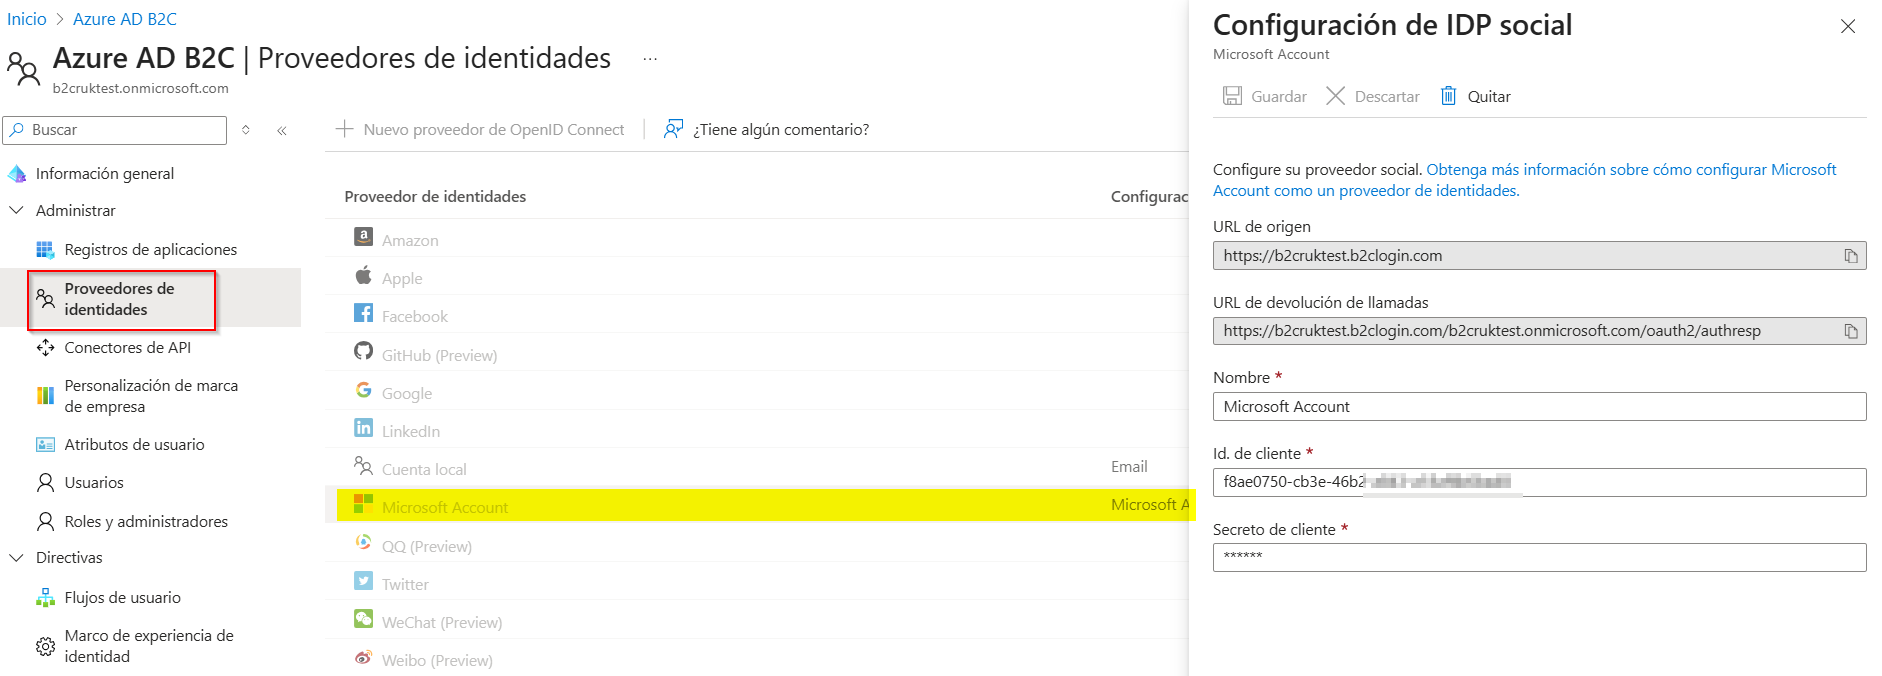This screenshot has width=1882, height=676.
Task: Click the plus icon for new OpenID provider
Action: point(344,129)
